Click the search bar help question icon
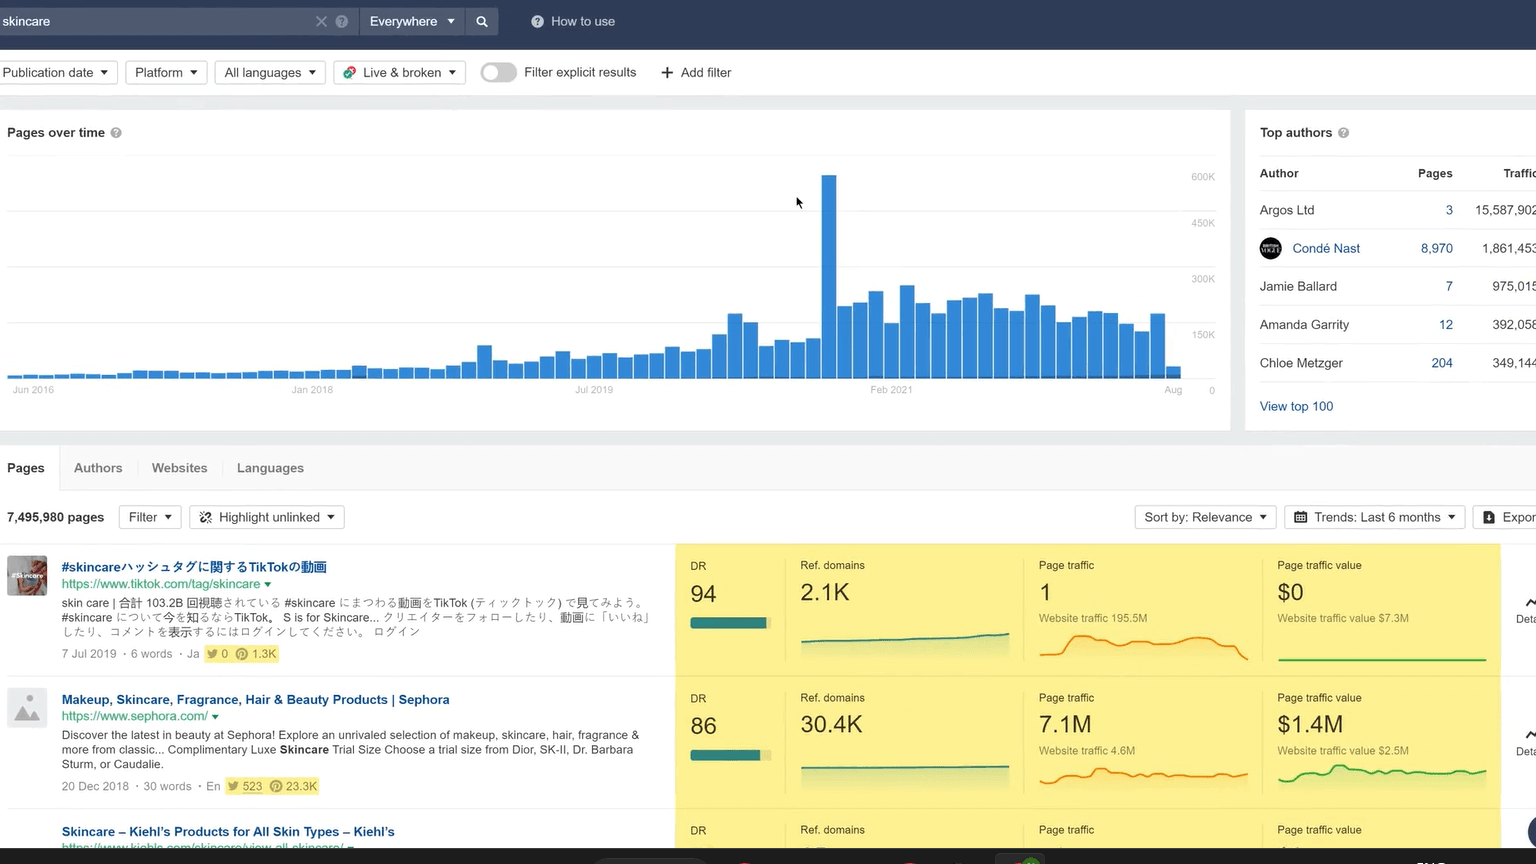1536x864 pixels. coord(342,21)
